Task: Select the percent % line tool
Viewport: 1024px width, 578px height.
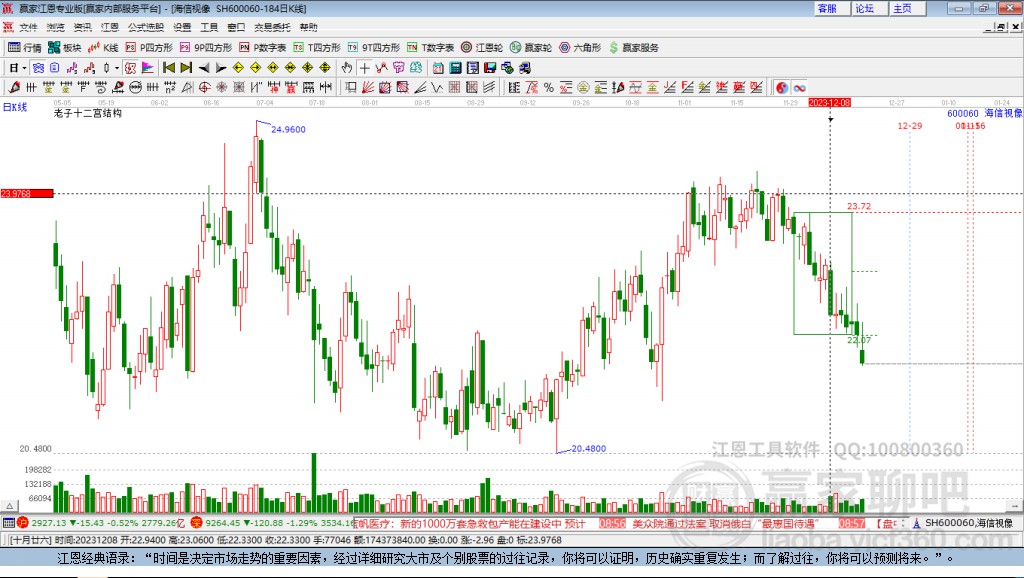Action: 548,87
